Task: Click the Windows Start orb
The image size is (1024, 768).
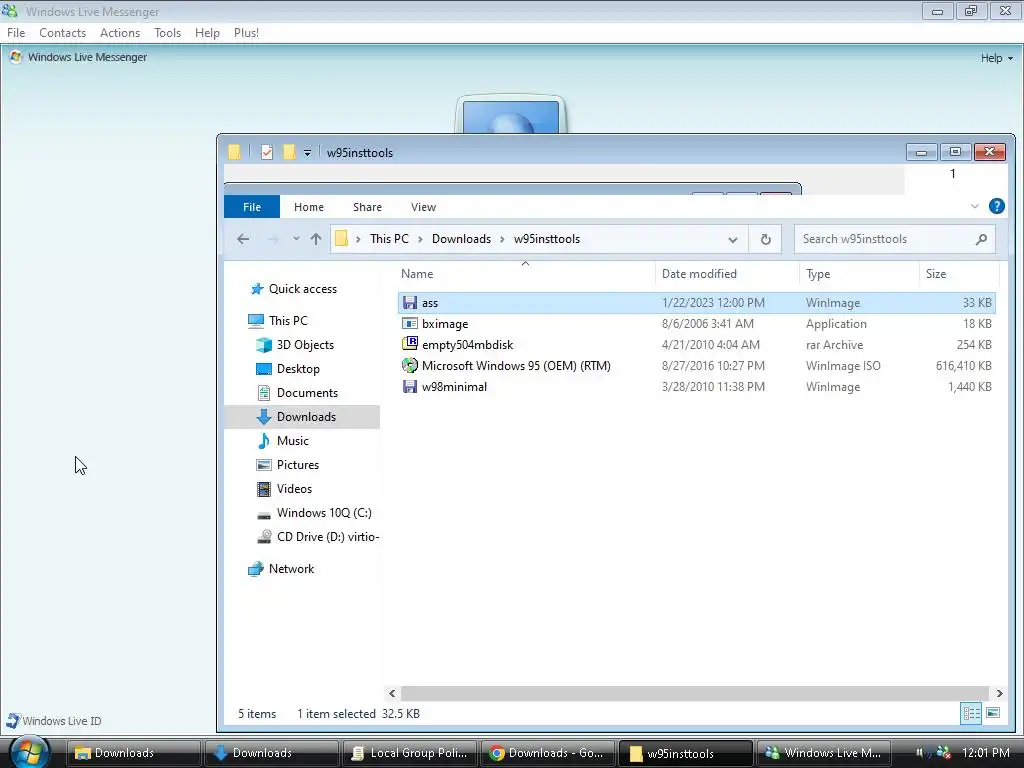Action: point(30,752)
